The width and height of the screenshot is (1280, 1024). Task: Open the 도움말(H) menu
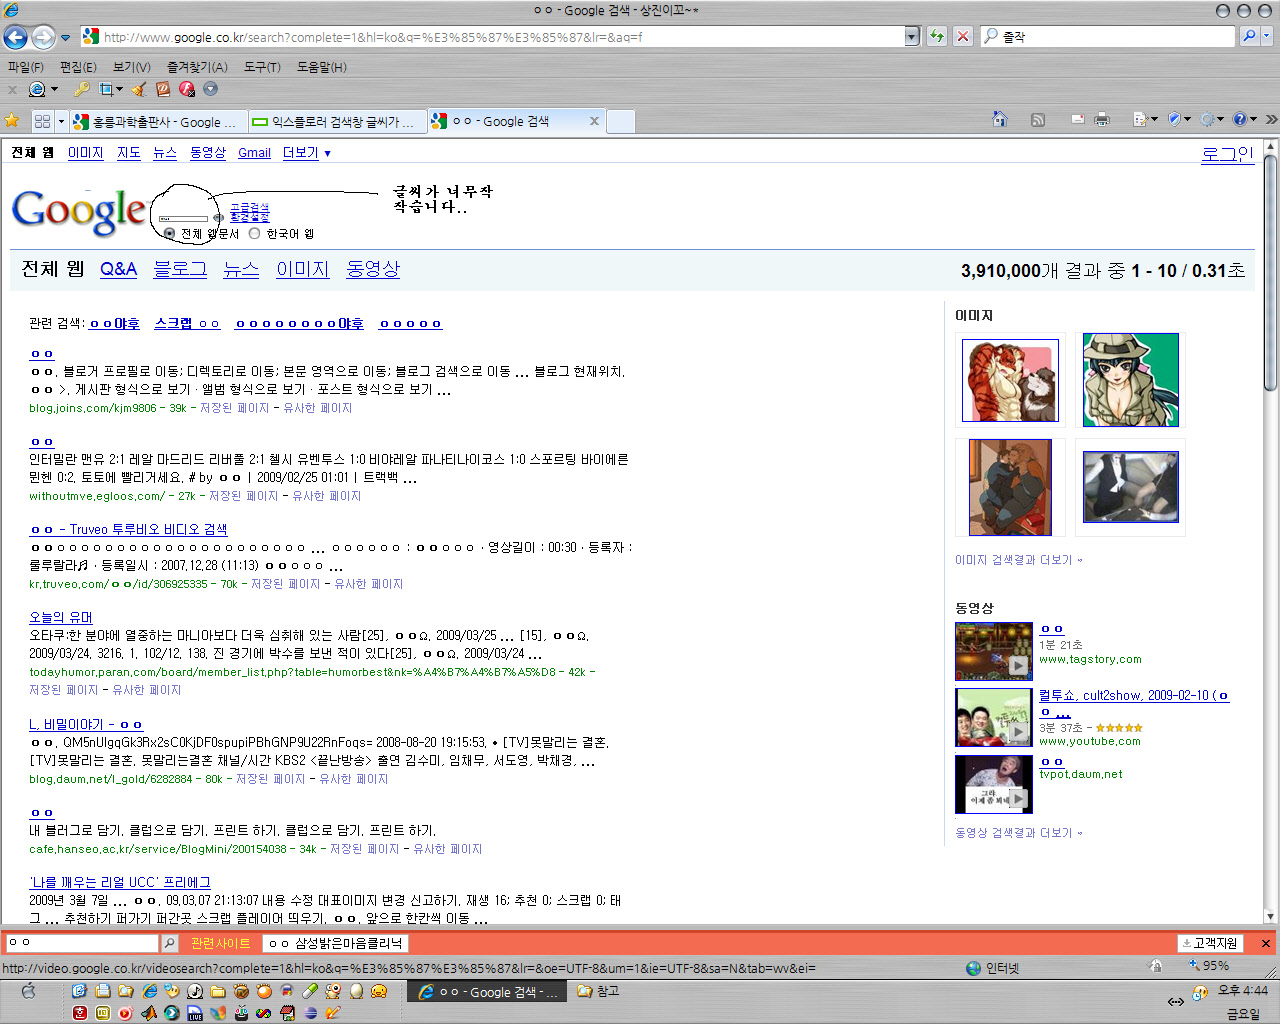322,67
